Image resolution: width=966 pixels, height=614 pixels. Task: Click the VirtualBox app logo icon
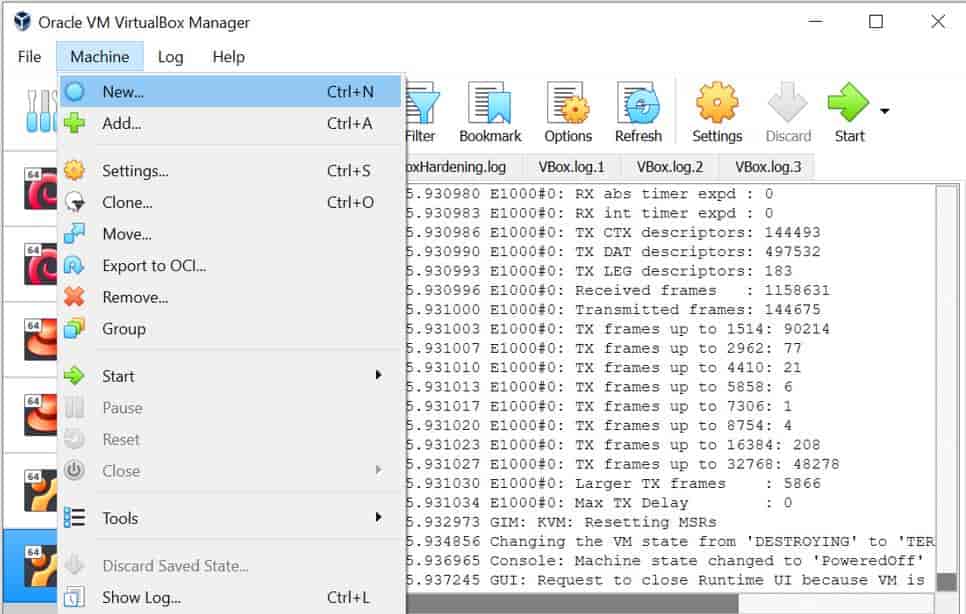click(23, 22)
